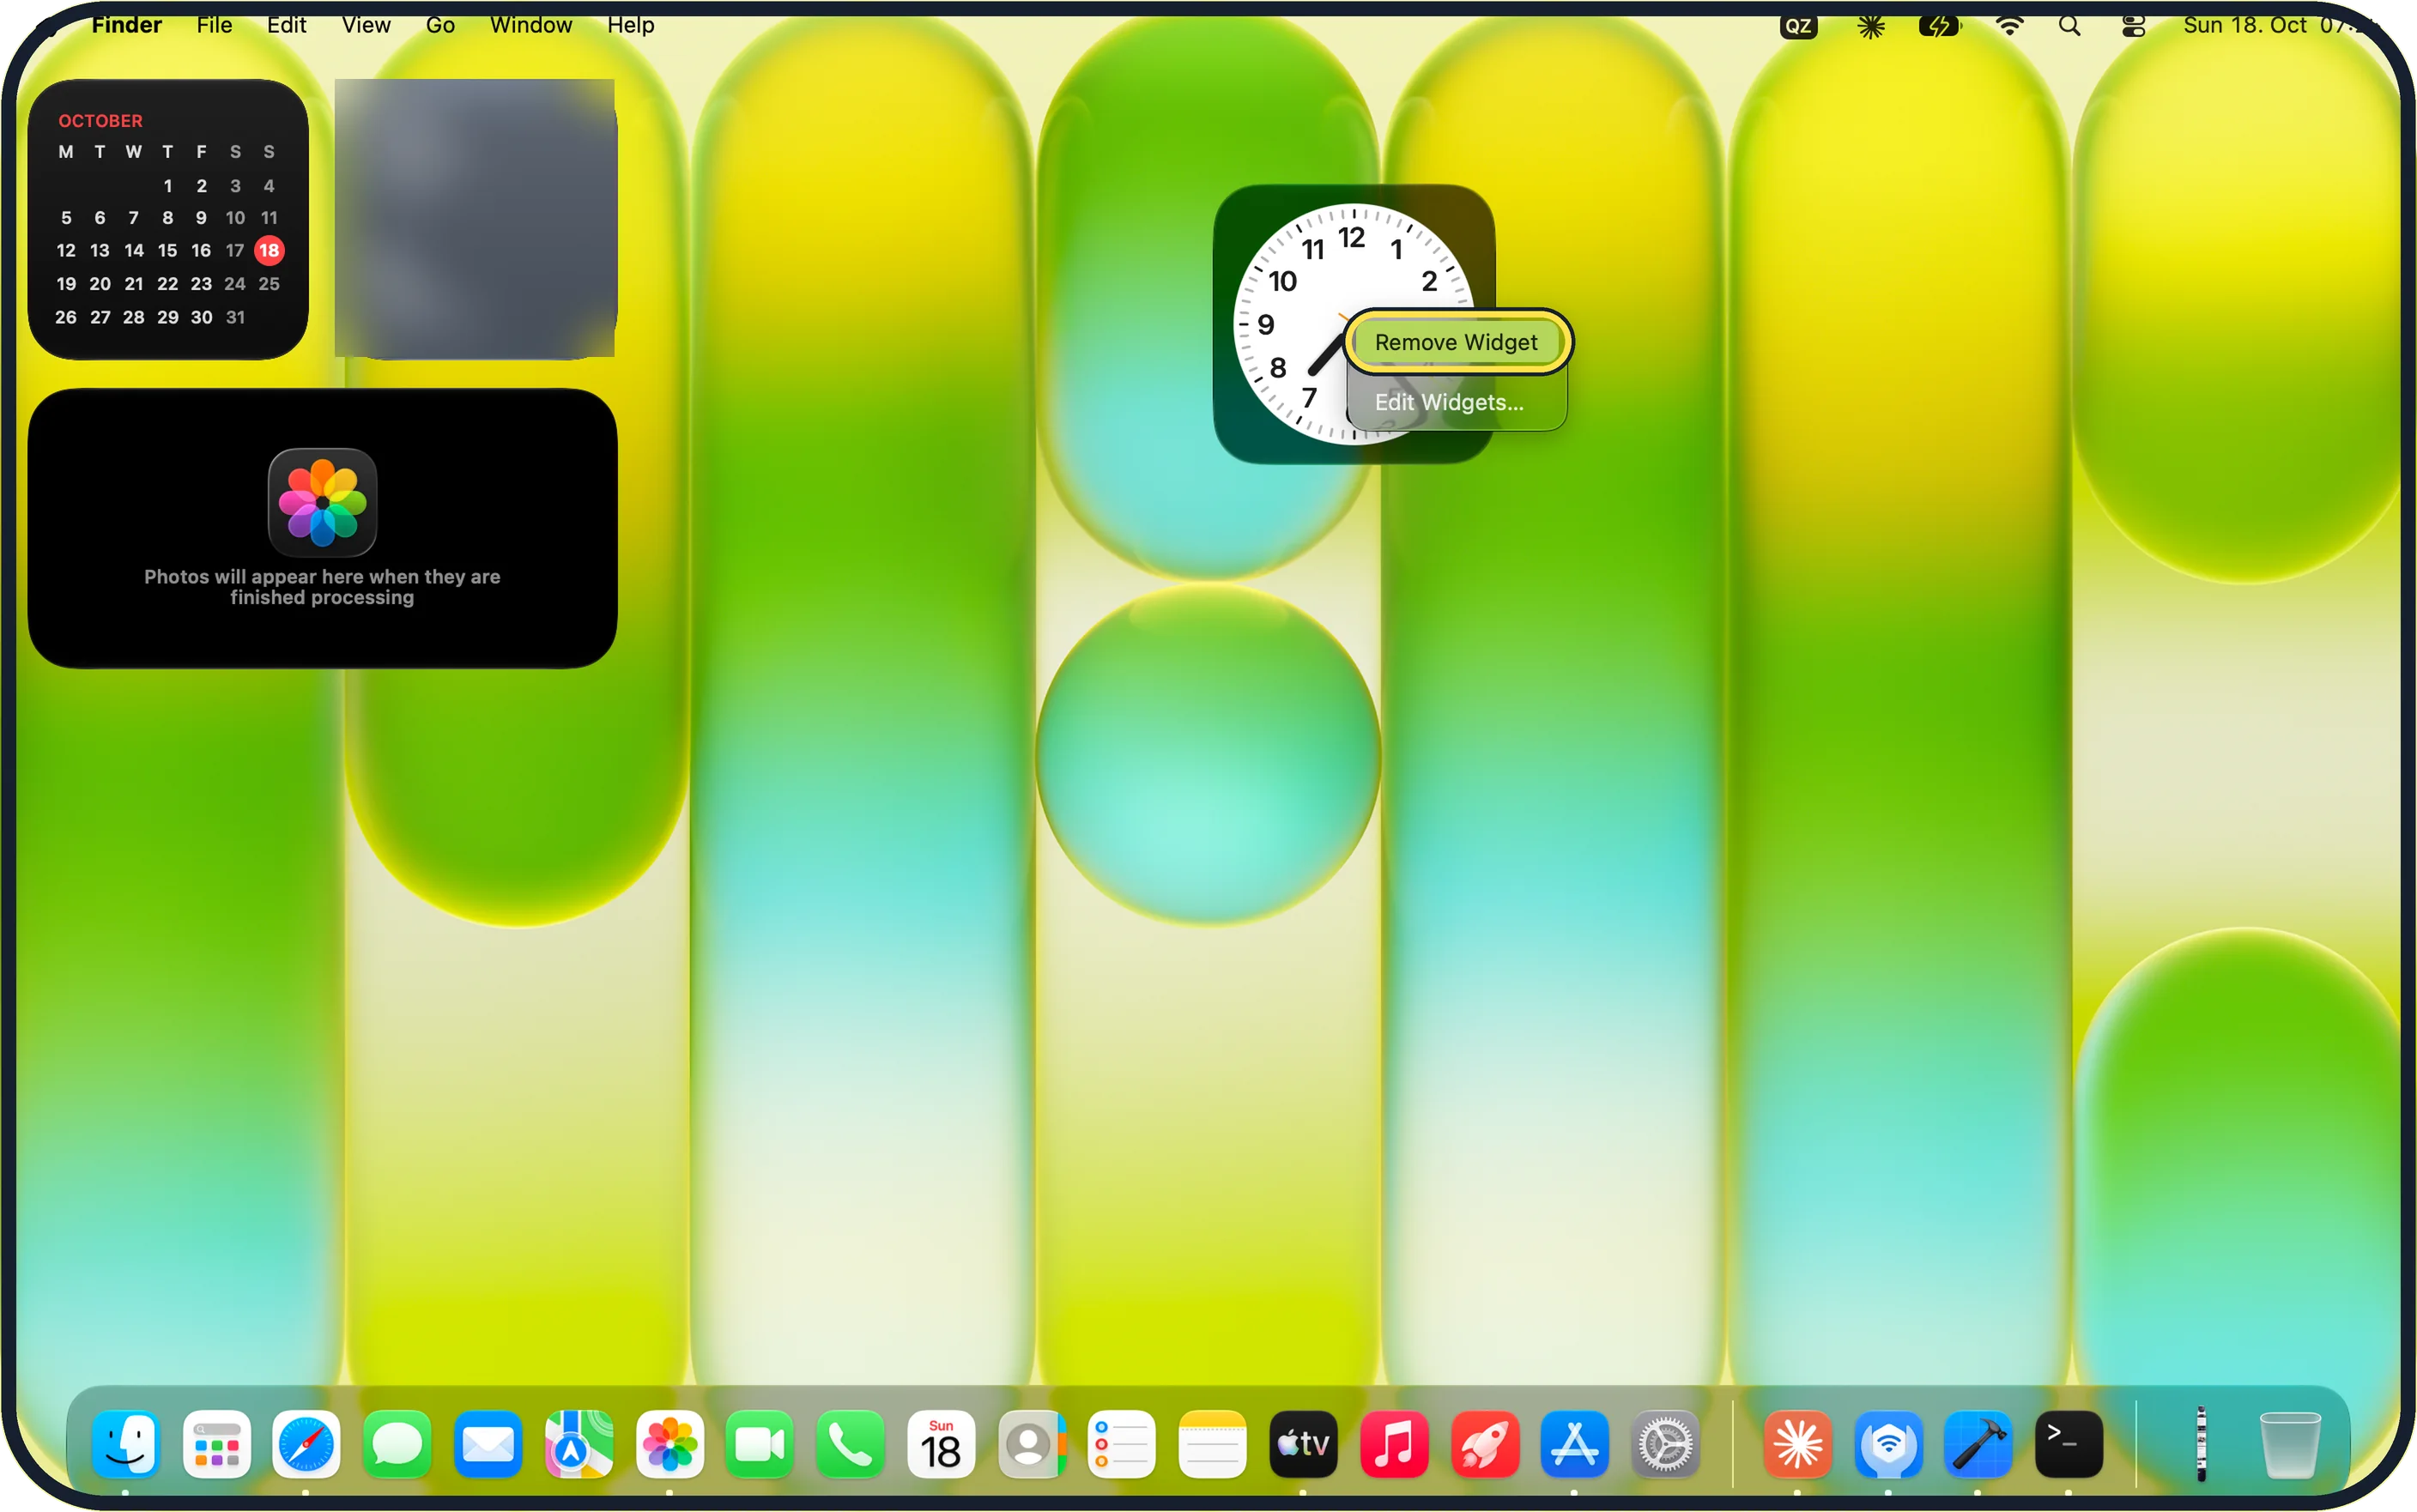This screenshot has width=2417, height=1512.
Task: Open Notes from the Dock
Action: (x=1213, y=1444)
